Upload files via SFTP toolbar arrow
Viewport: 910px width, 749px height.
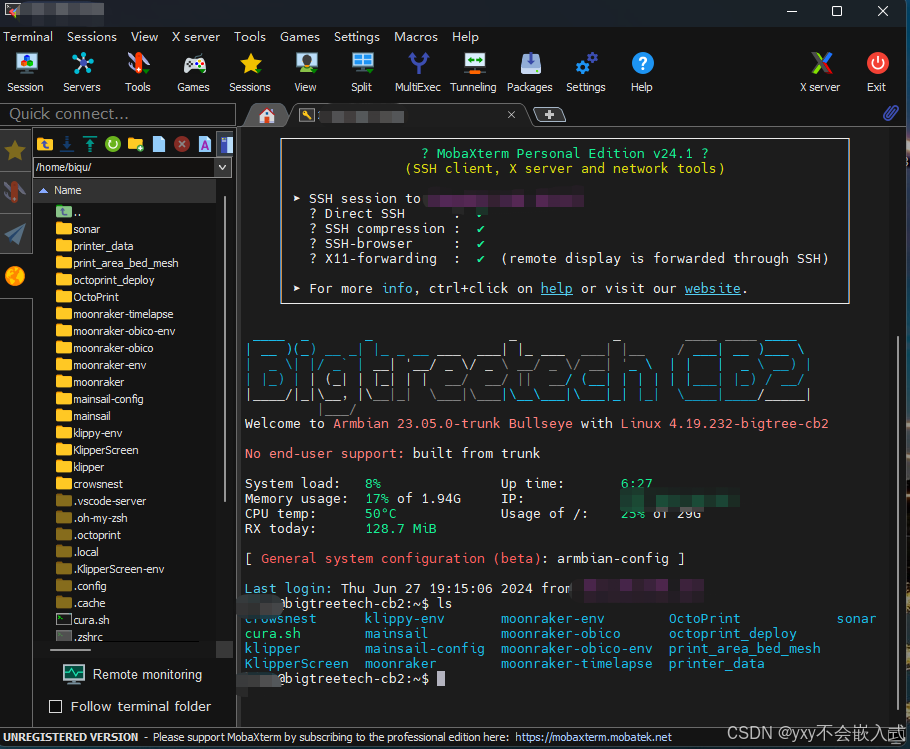90,144
